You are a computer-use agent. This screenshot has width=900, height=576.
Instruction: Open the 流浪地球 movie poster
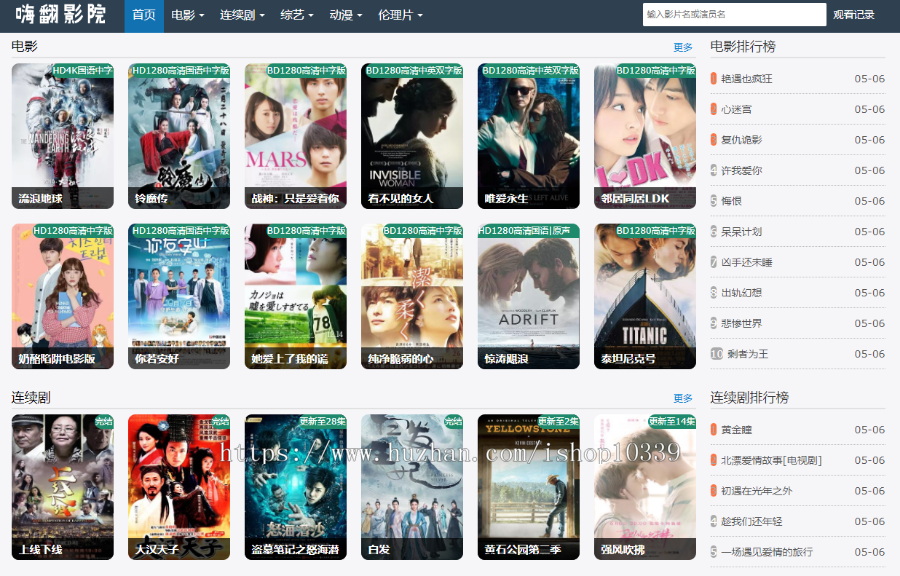(x=63, y=135)
